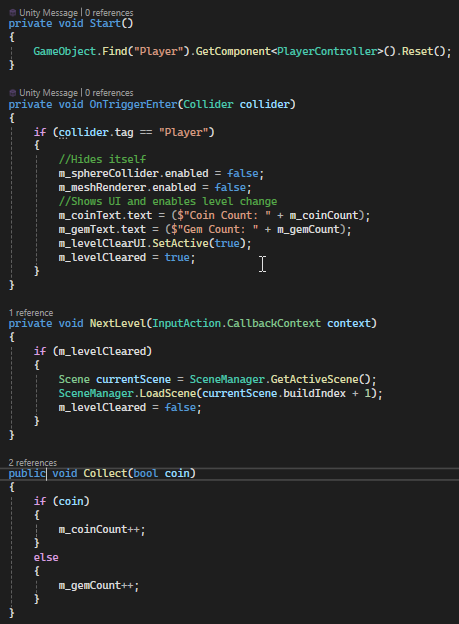Click the 'Unity Message' label above OnTriggerEnter
The height and width of the screenshot is (624, 459).
(49, 93)
